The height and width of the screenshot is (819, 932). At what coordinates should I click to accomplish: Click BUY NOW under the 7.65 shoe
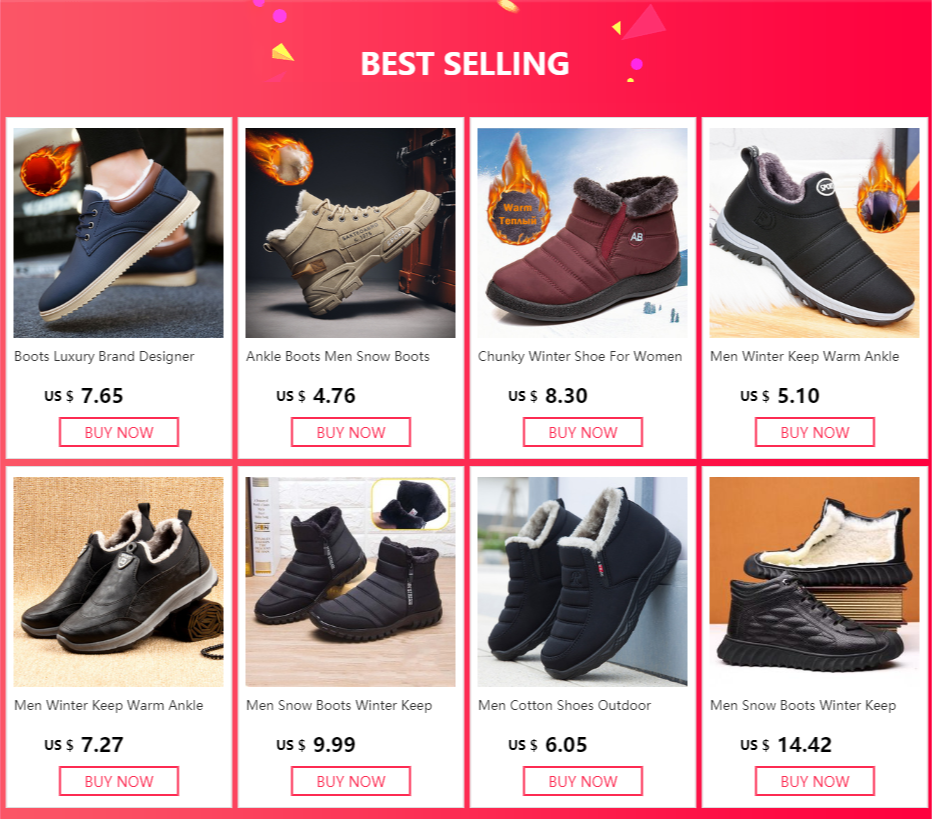(119, 432)
